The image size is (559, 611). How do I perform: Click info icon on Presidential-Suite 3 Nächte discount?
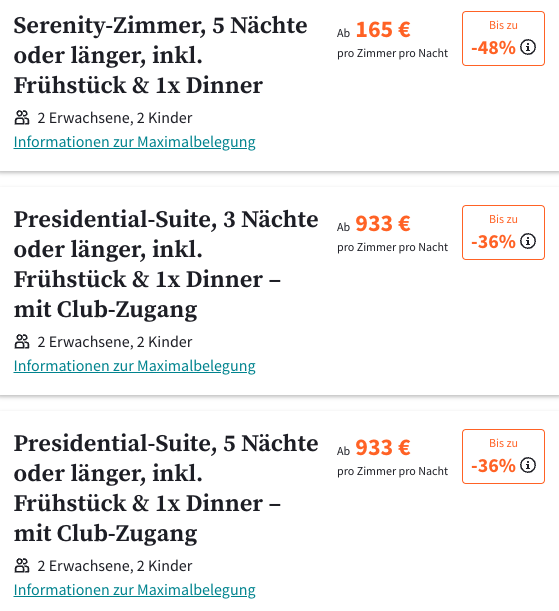click(528, 241)
